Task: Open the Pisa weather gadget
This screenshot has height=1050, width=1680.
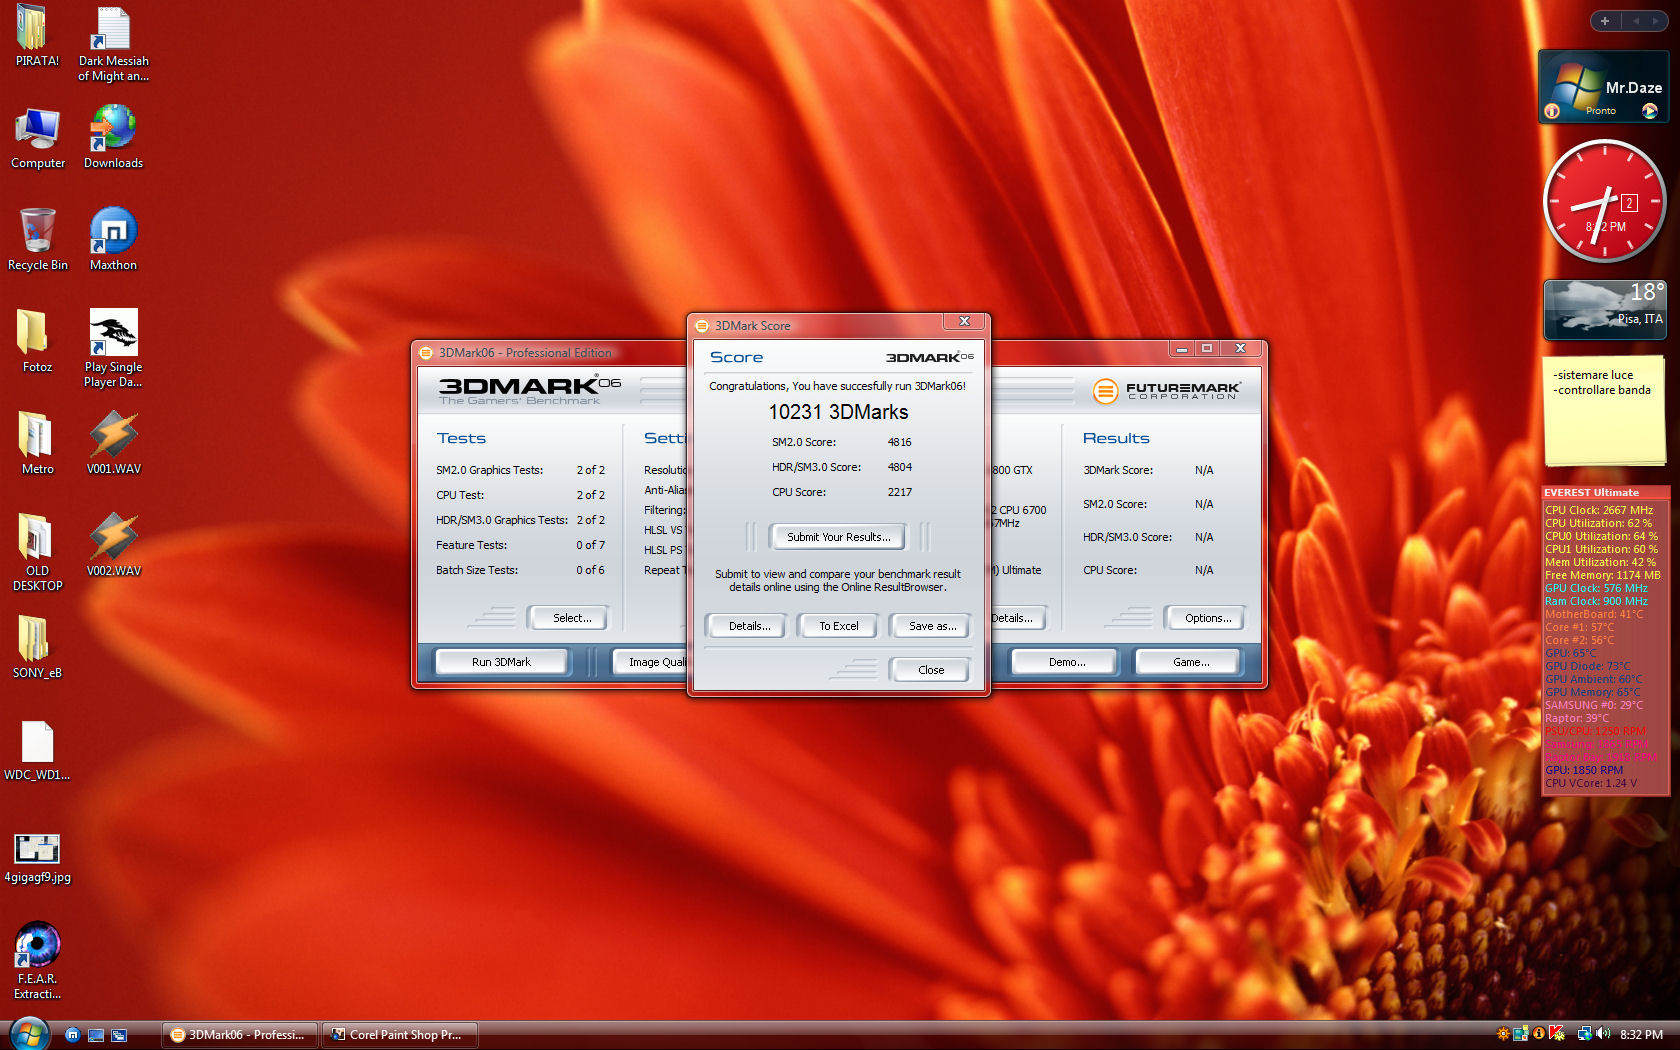Action: pos(1604,309)
